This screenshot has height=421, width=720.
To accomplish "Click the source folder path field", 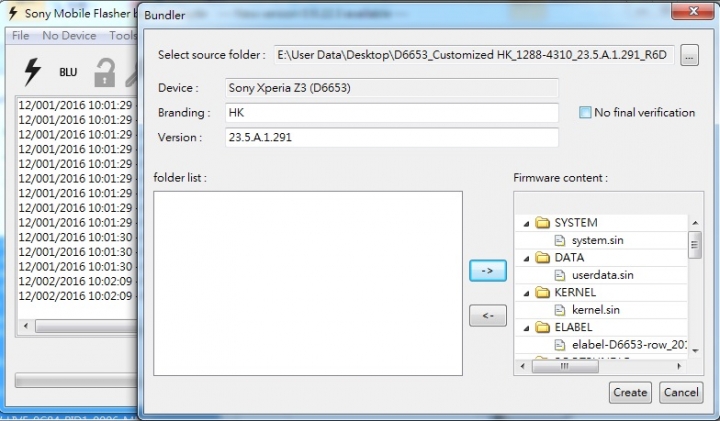I will [x=474, y=55].
